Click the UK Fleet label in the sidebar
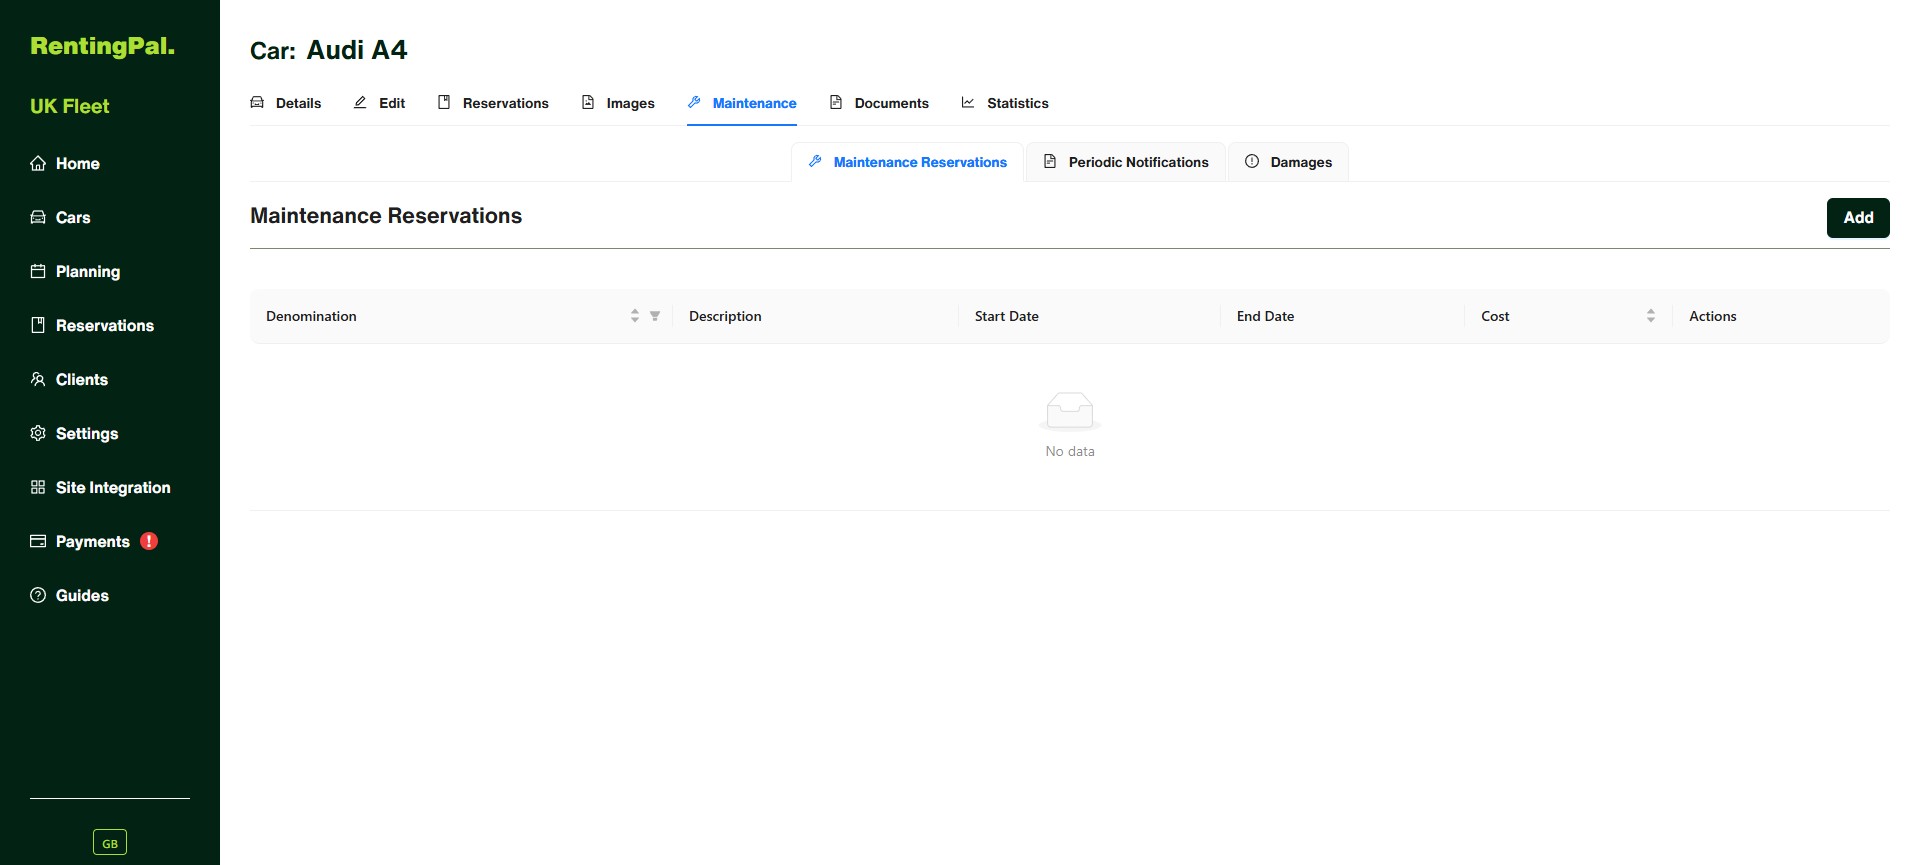 [70, 106]
